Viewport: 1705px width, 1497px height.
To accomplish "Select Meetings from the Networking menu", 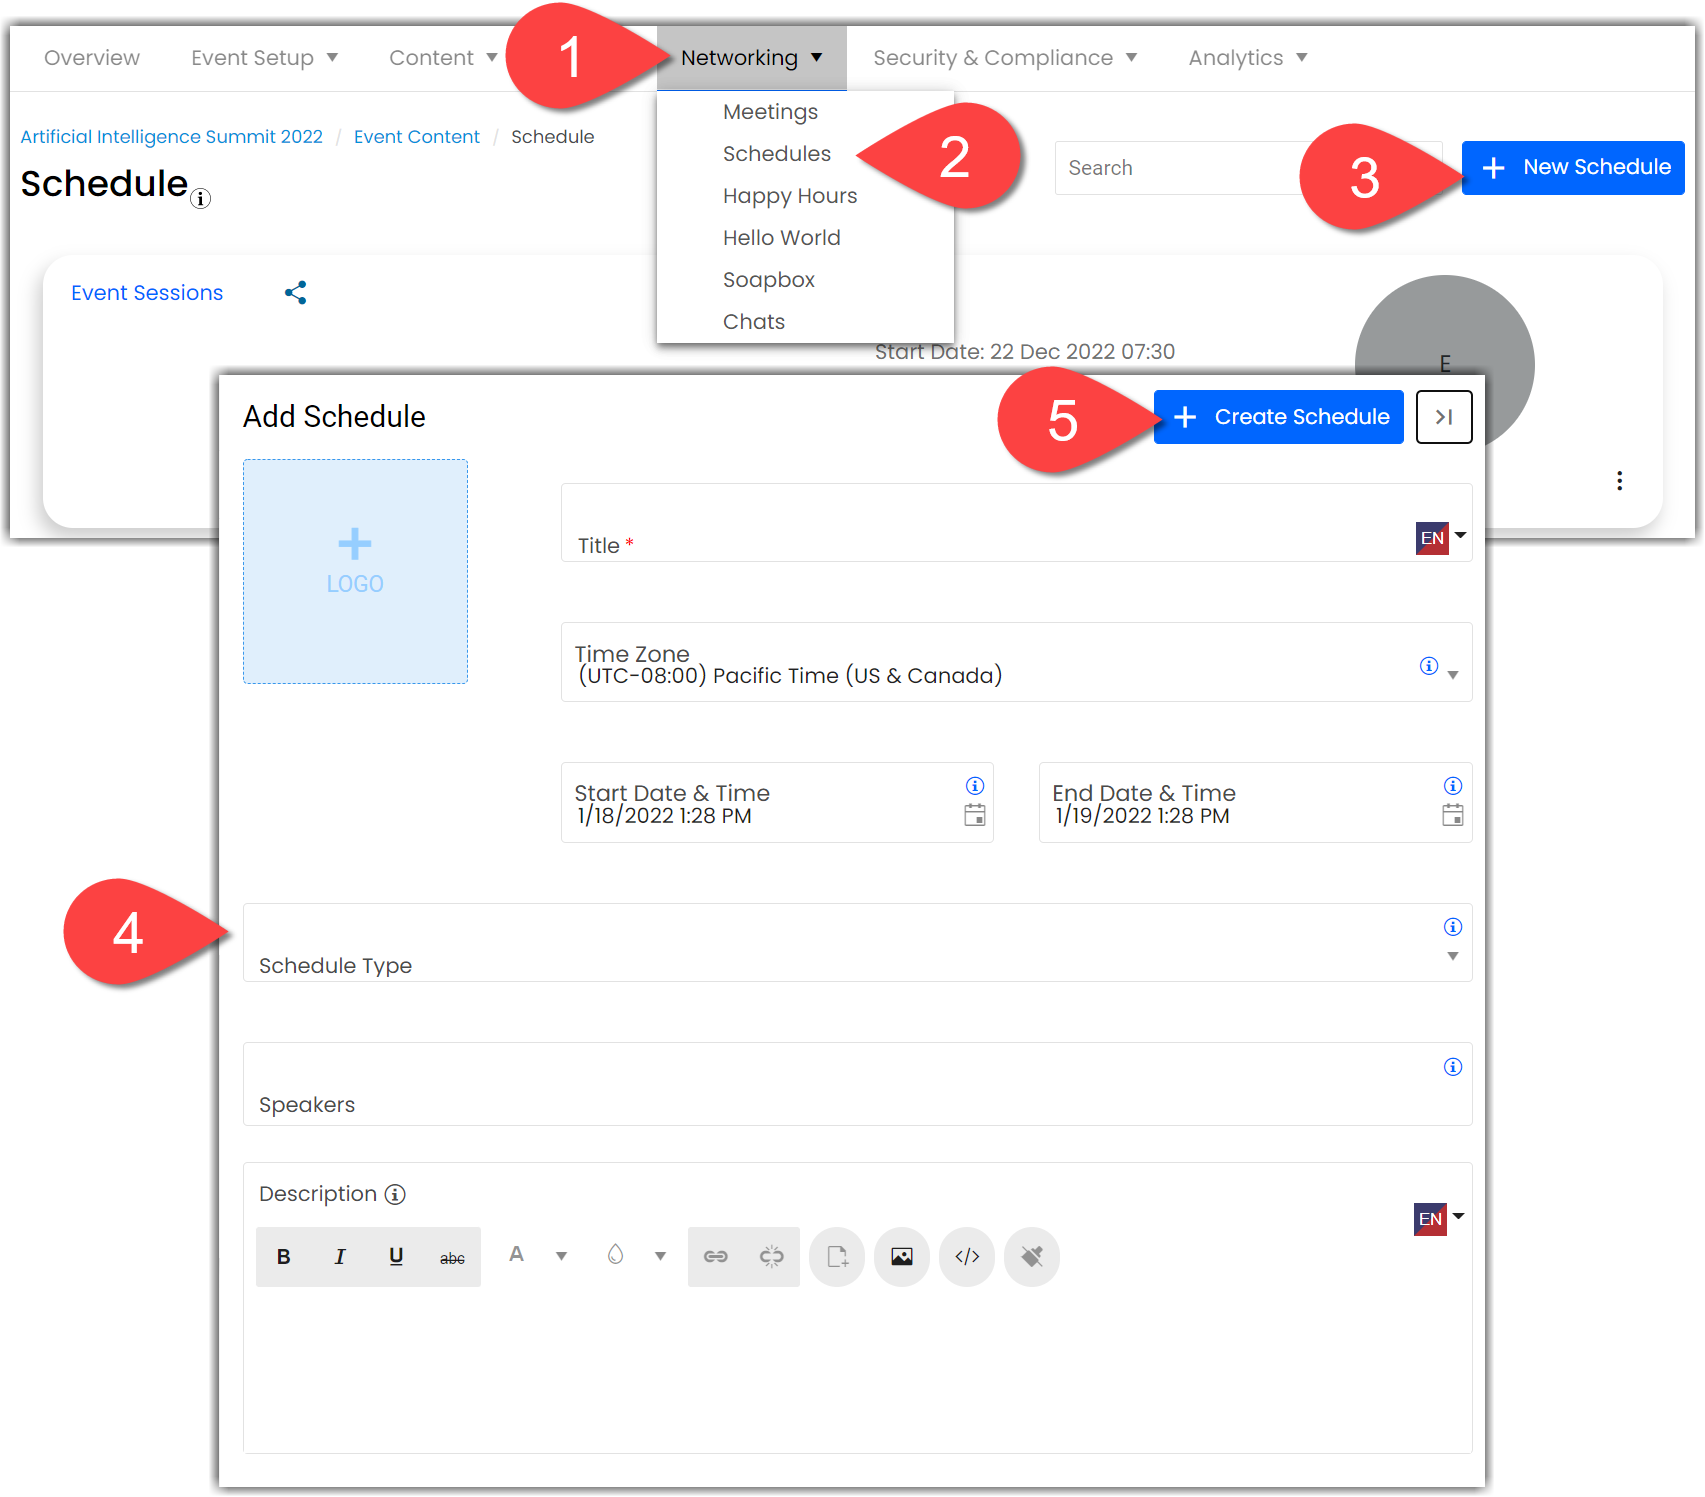I will pyautogui.click(x=771, y=112).
